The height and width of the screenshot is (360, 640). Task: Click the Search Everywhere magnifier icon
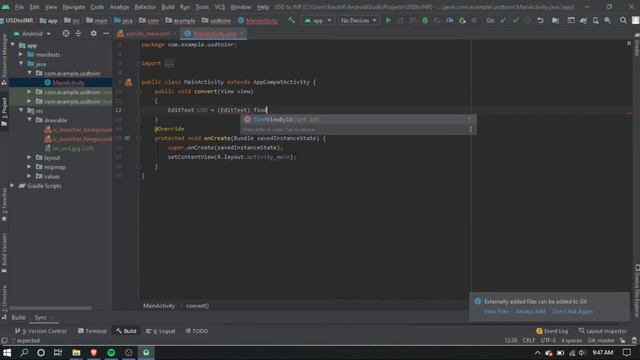(623, 20)
